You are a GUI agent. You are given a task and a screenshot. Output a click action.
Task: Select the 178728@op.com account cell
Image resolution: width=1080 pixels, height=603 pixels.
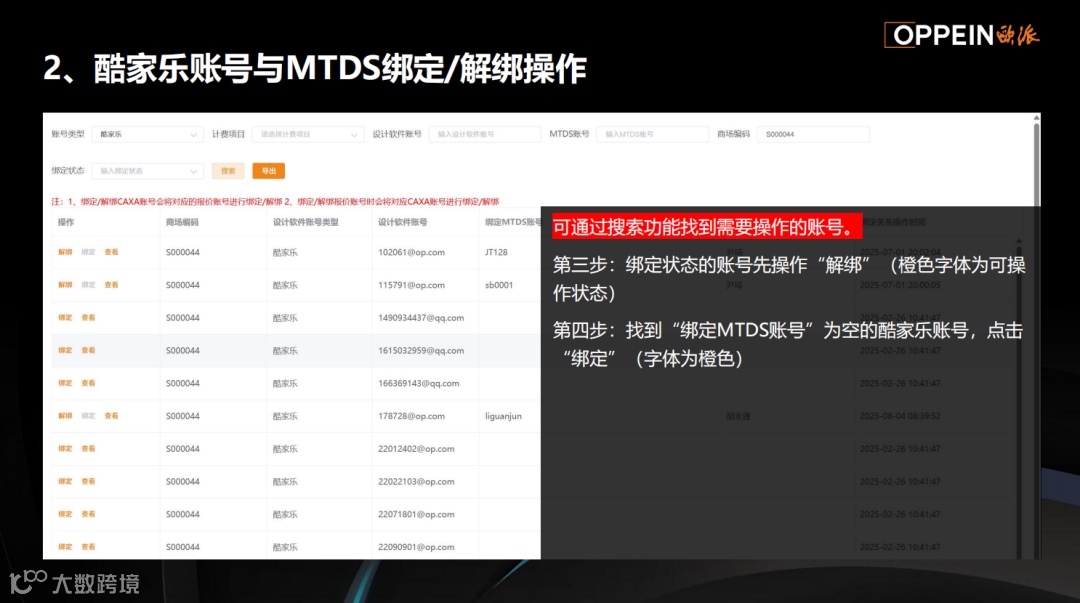click(411, 416)
